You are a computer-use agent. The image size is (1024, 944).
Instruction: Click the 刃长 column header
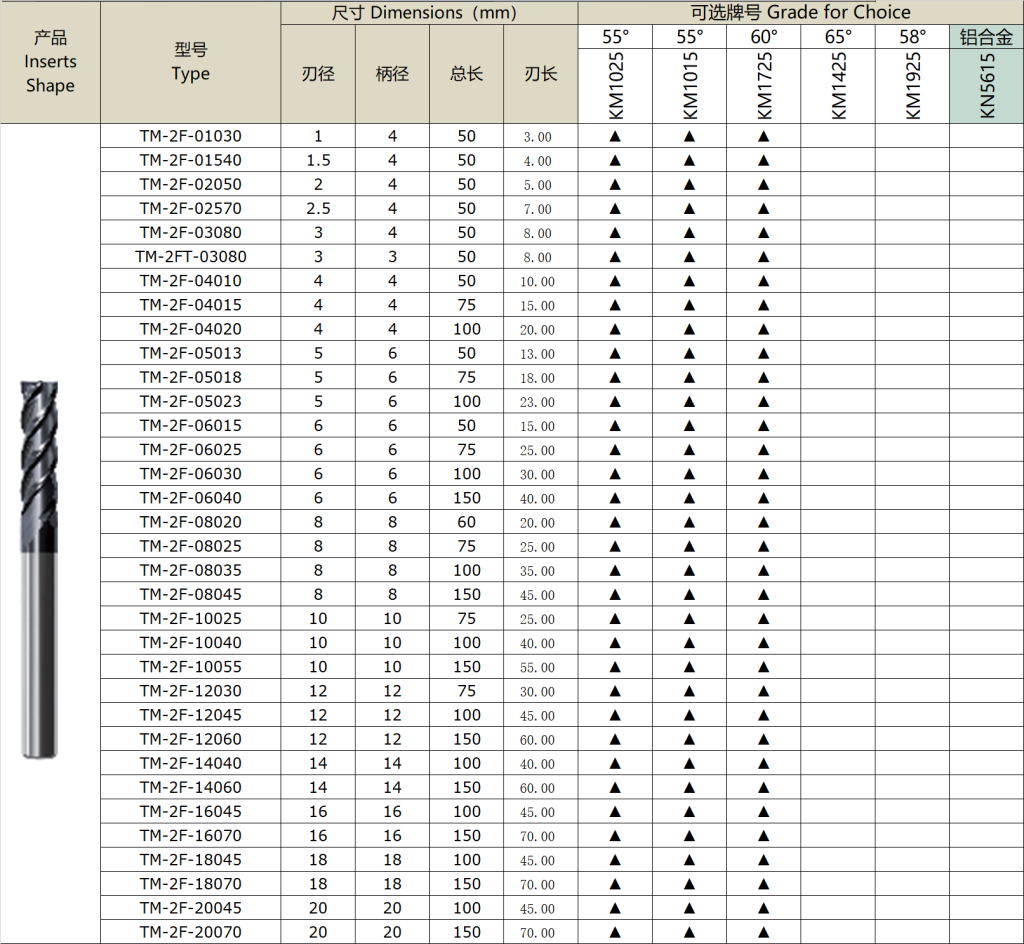(x=541, y=74)
